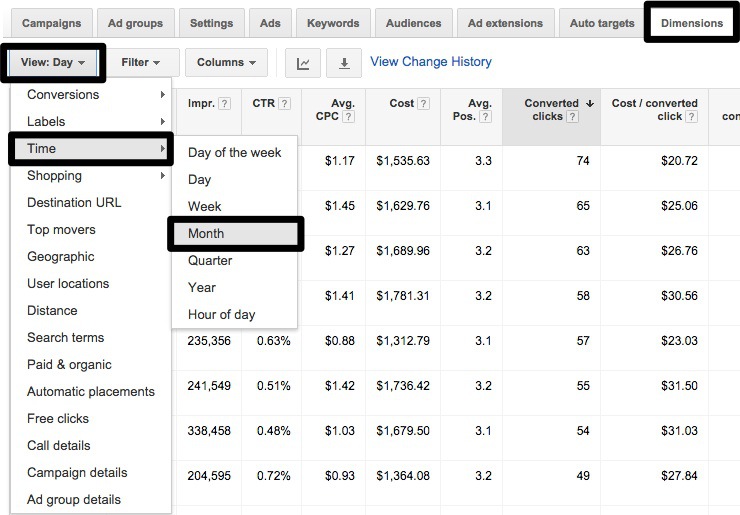Switch to the Keywords tab
740x515 pixels.
(x=333, y=23)
